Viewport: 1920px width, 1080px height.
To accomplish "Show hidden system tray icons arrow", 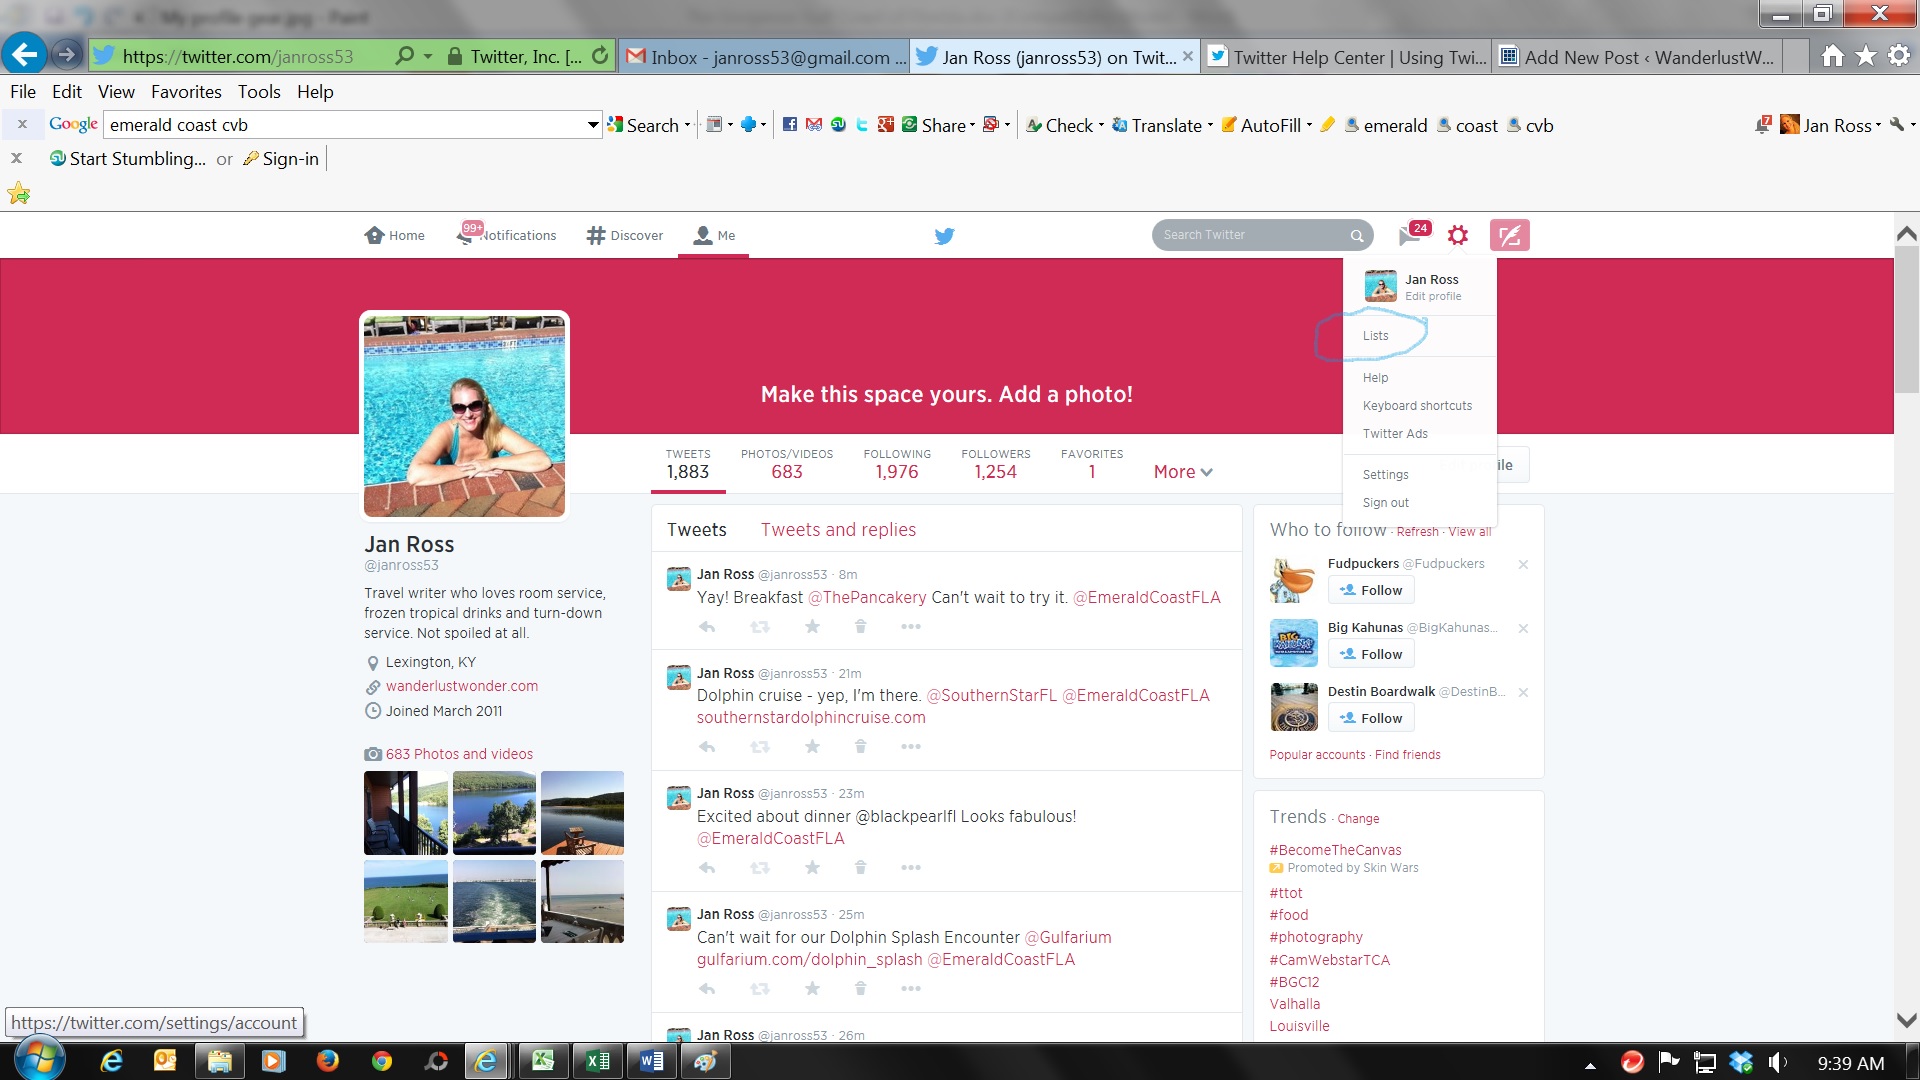I will pos(1590,1065).
